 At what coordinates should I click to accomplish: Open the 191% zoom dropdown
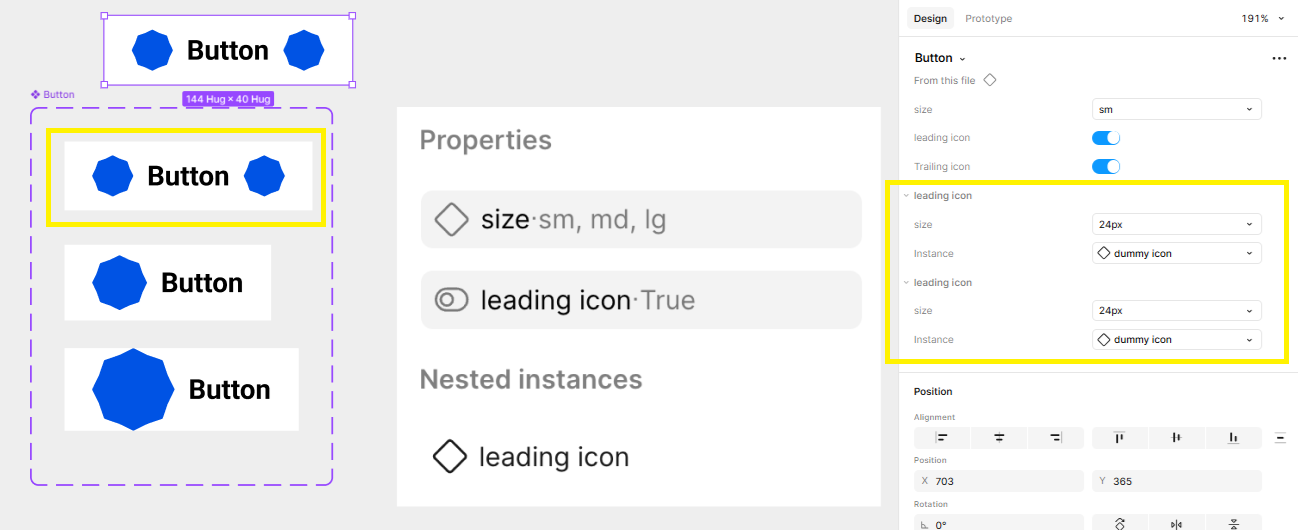pyautogui.click(x=1260, y=19)
